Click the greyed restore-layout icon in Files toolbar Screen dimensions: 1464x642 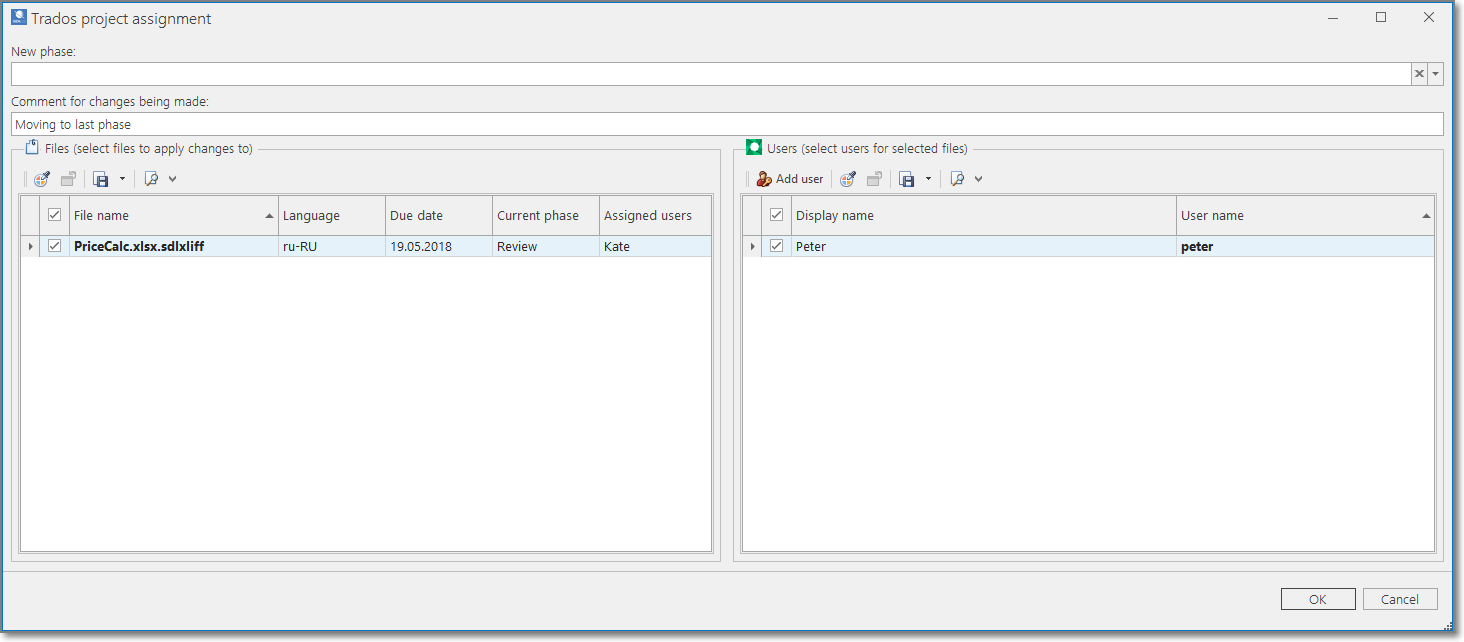pyautogui.click(x=68, y=179)
